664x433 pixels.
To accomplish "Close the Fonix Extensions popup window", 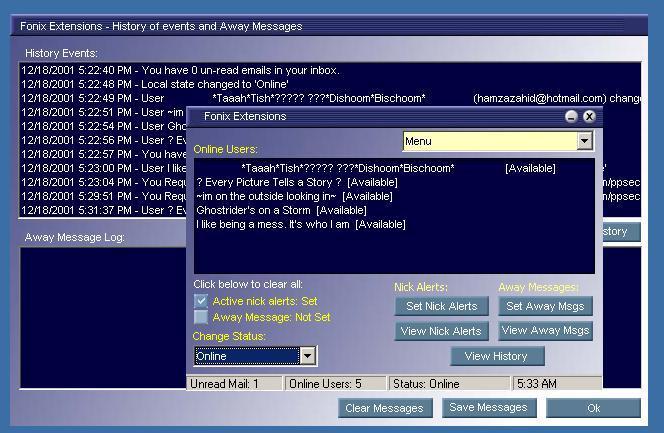I will [x=589, y=116].
